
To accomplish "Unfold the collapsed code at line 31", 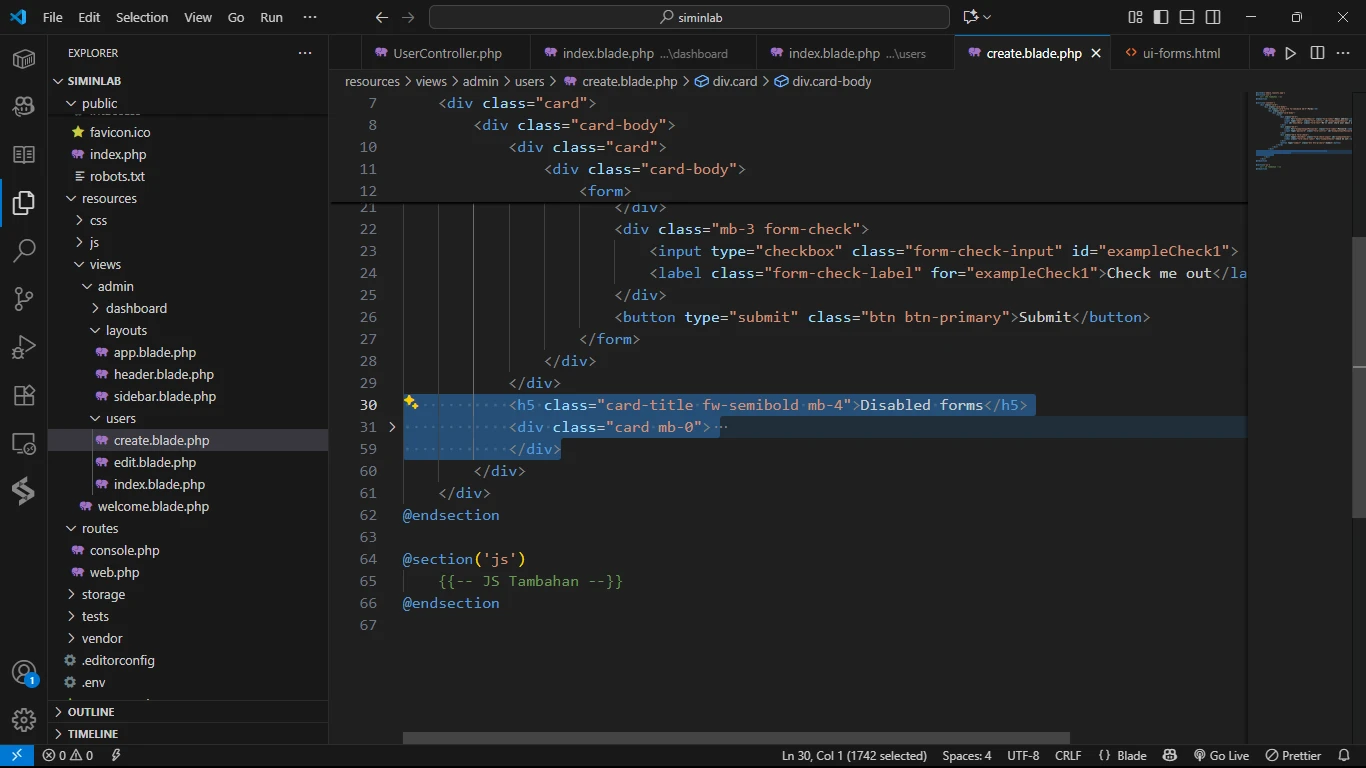I will (x=392, y=427).
